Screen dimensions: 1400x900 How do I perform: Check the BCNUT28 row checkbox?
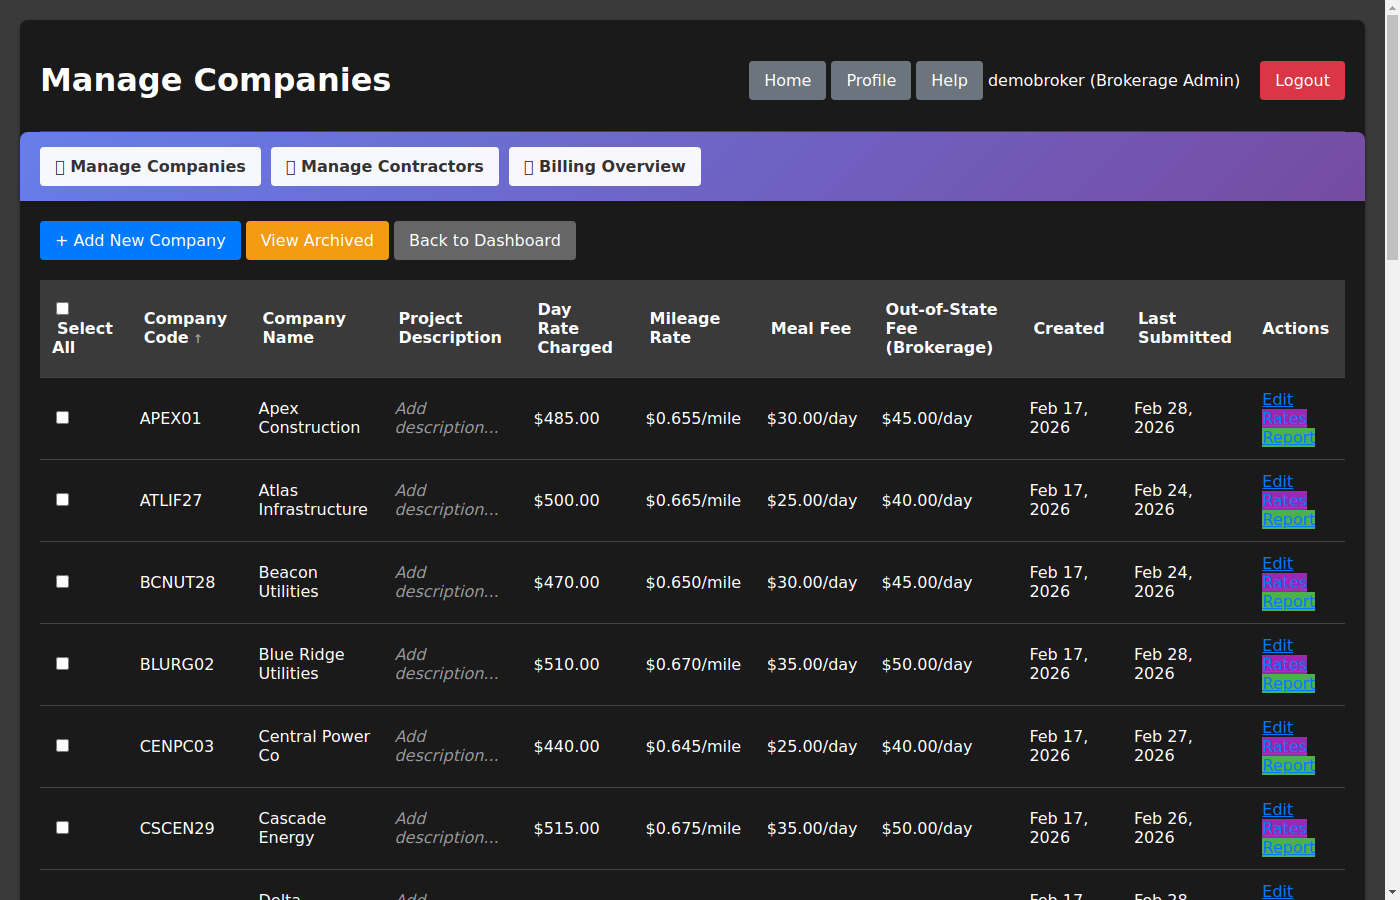[x=62, y=581]
